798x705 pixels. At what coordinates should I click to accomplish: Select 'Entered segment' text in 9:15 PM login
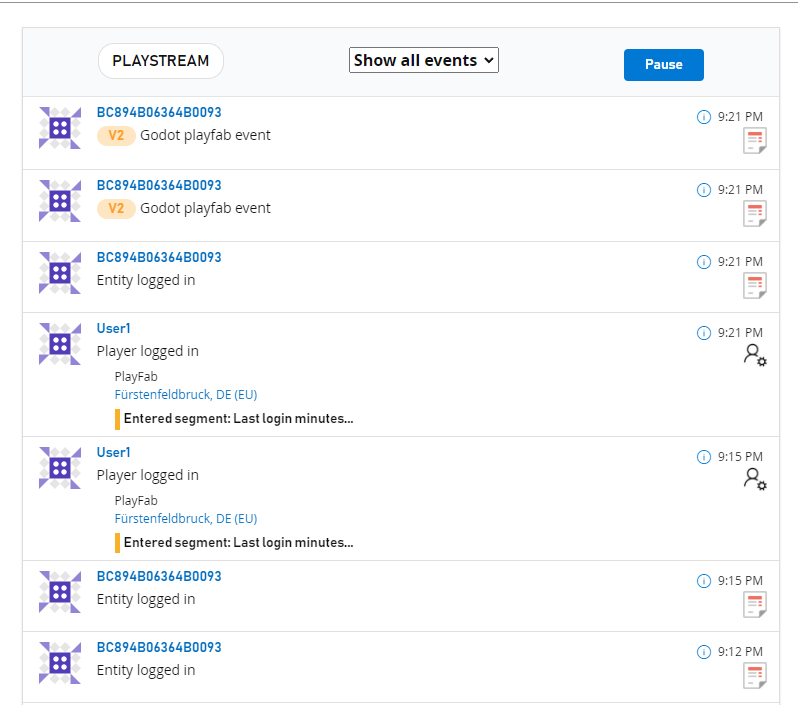[x=239, y=543]
